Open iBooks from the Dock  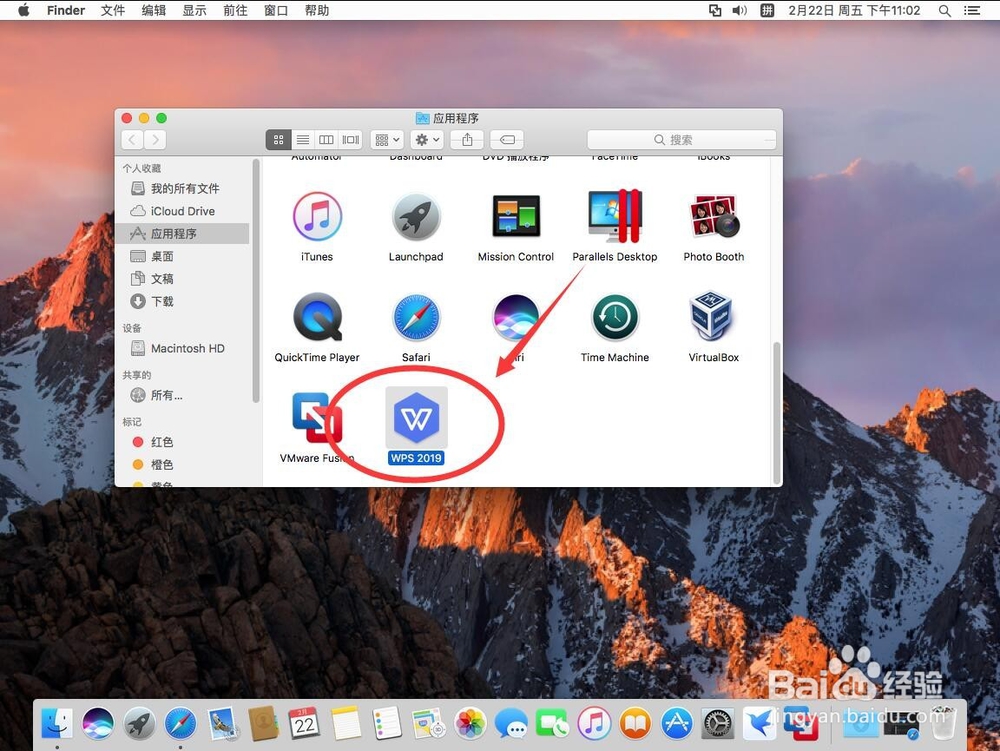pyautogui.click(x=635, y=724)
